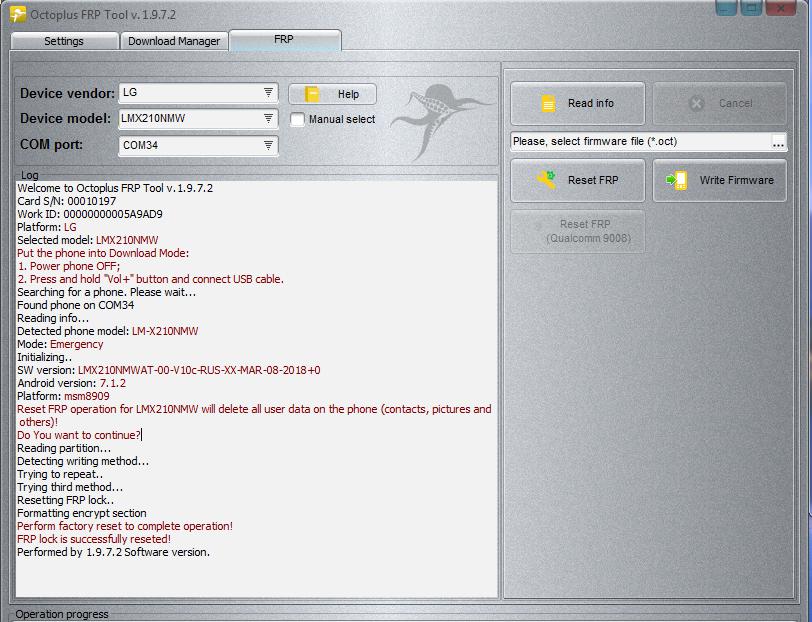Minimize the Octoplus FRP Tool window
This screenshot has height=622, width=812.
726,8
